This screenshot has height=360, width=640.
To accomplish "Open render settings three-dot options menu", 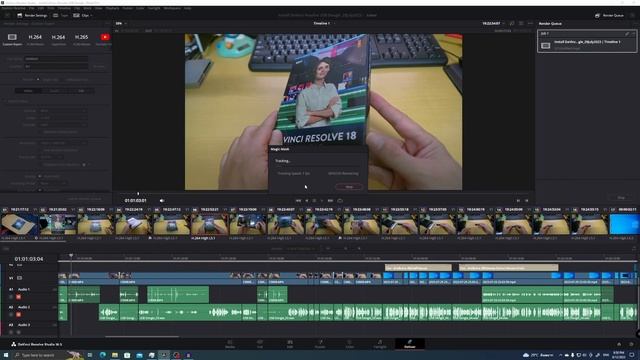I will click(x=107, y=24).
